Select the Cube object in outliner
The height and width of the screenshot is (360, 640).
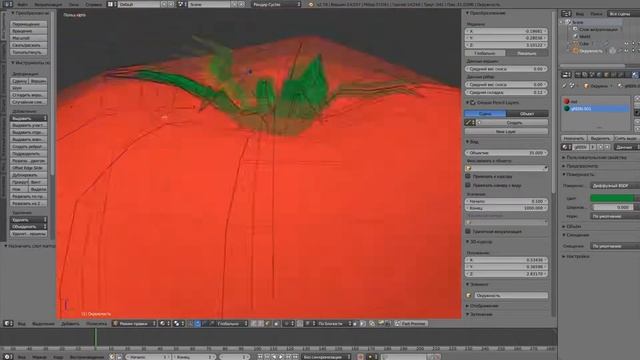pyautogui.click(x=583, y=43)
